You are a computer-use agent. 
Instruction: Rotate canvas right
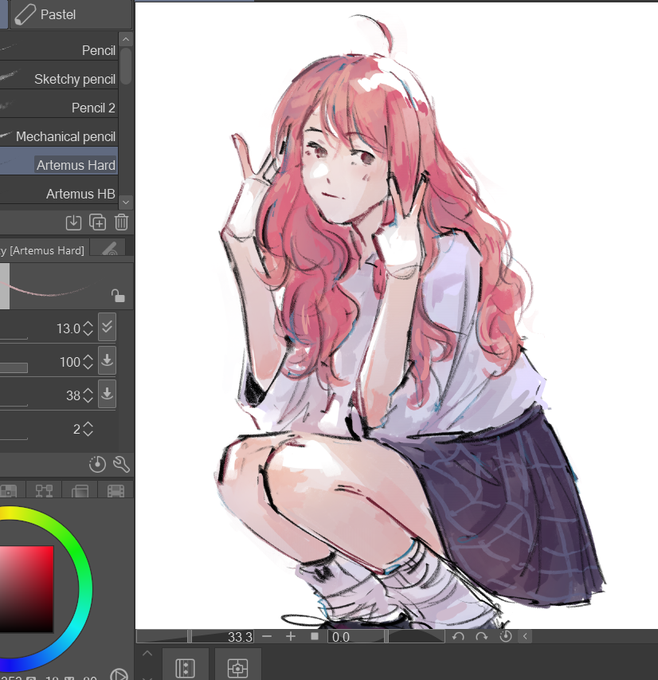pos(481,636)
